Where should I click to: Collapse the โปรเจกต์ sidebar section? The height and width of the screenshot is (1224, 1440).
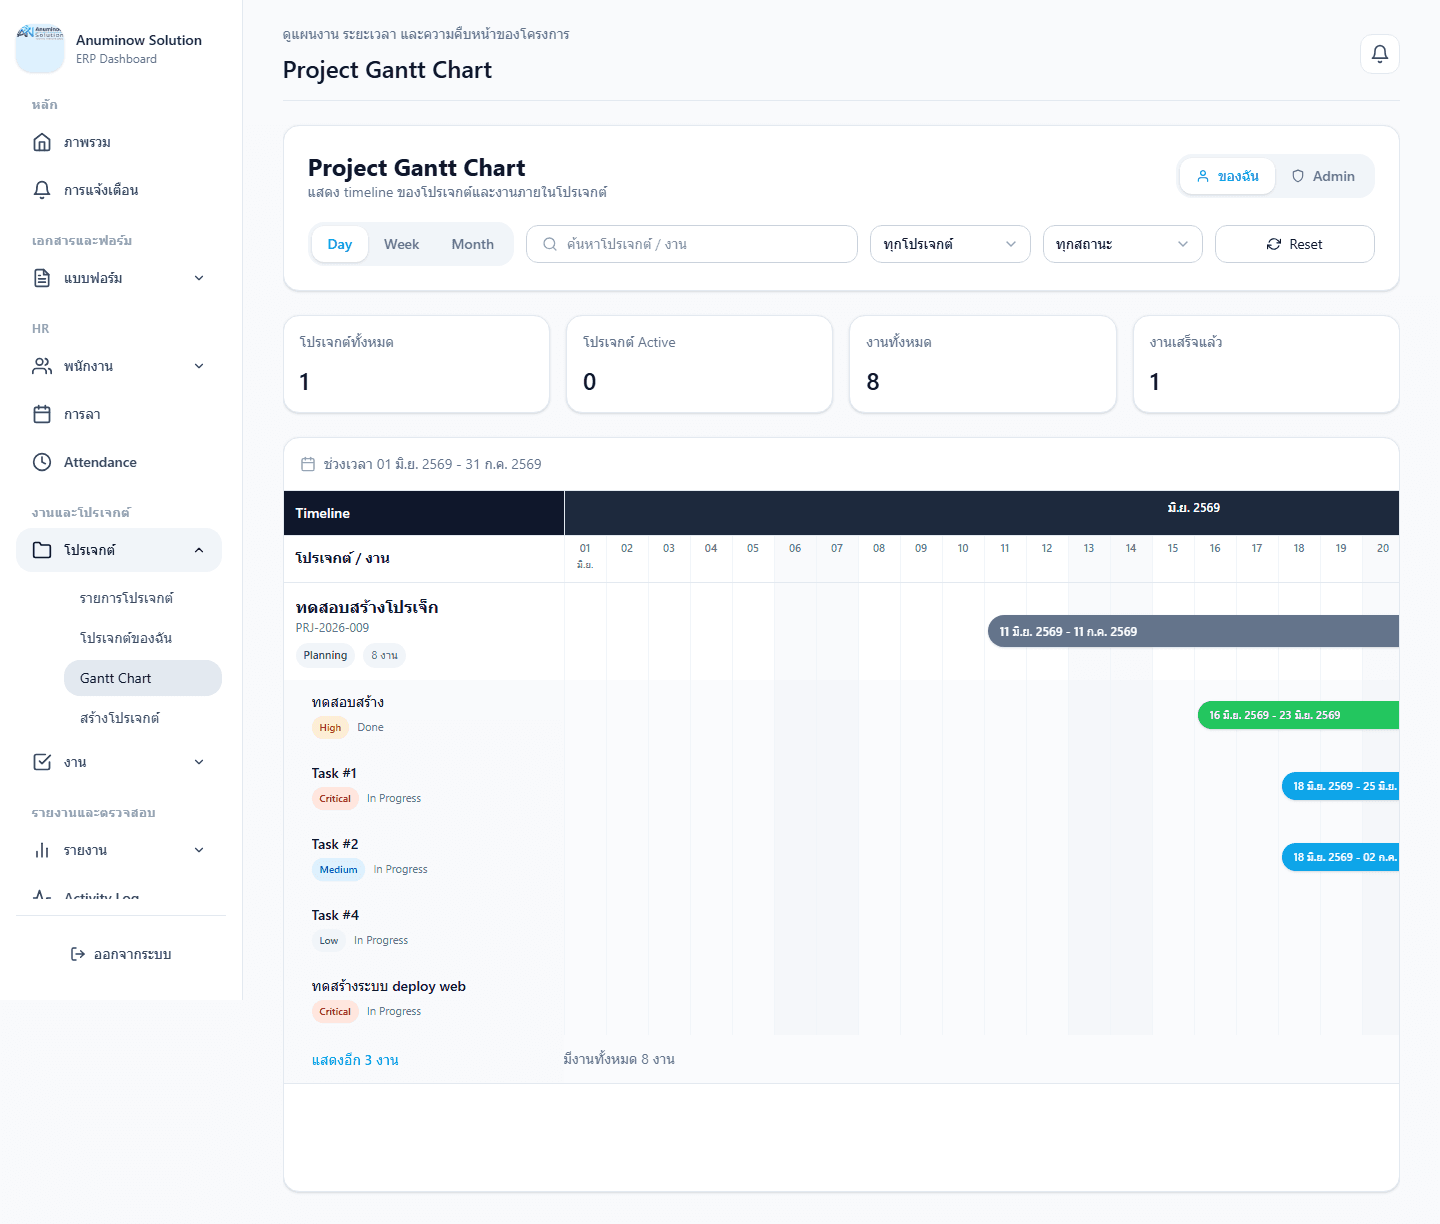(x=119, y=550)
